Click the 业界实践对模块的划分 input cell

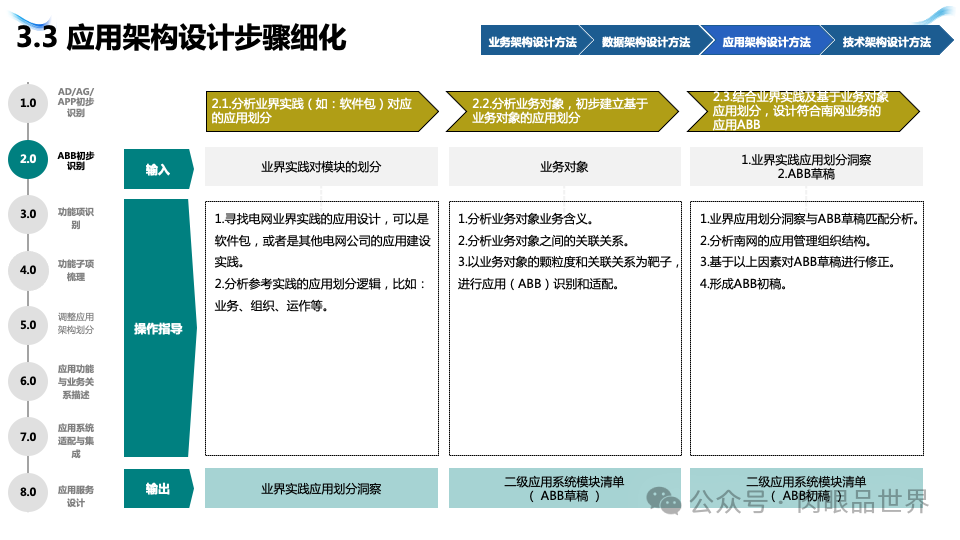(x=321, y=167)
